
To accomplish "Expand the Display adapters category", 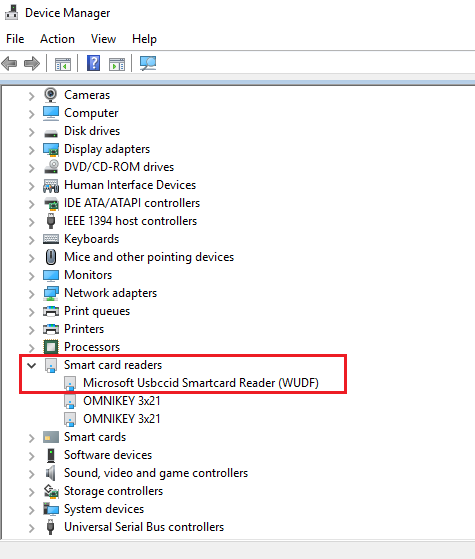I will 32,150.
